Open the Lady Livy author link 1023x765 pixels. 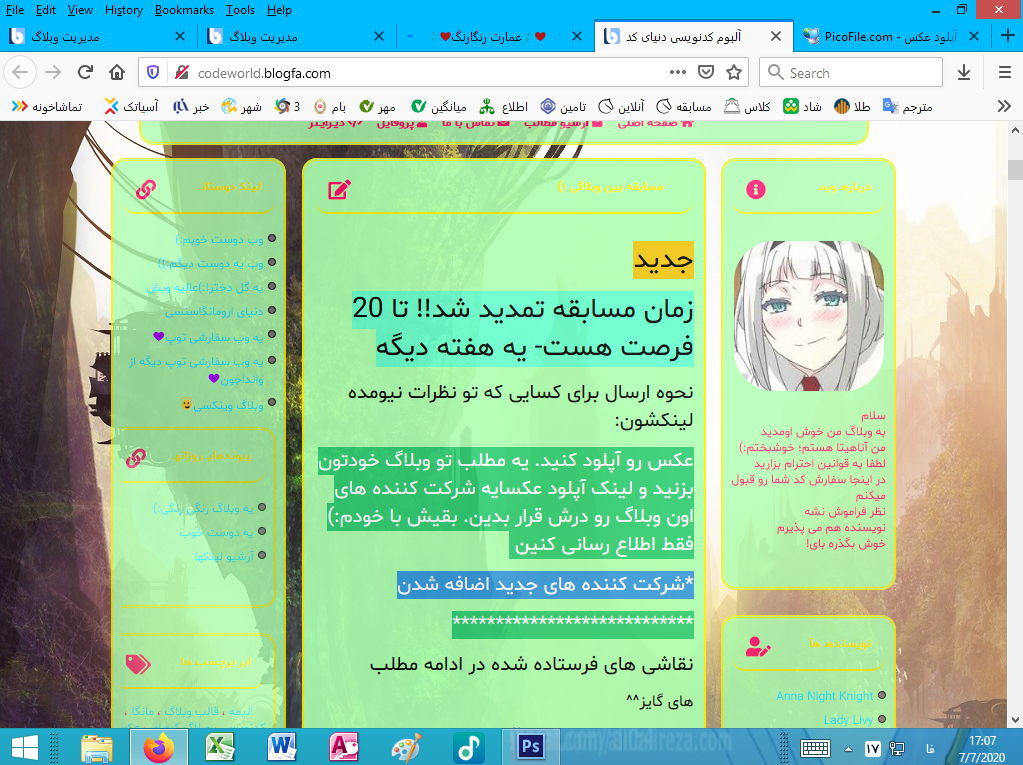coord(848,720)
